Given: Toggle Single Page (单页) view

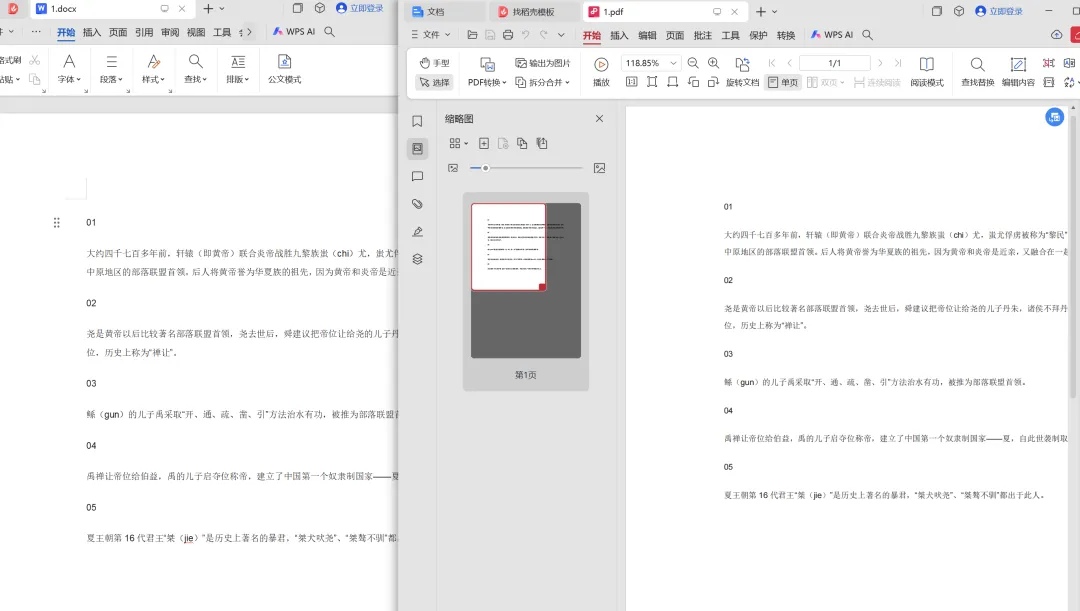Looking at the screenshot, I should pos(782,82).
